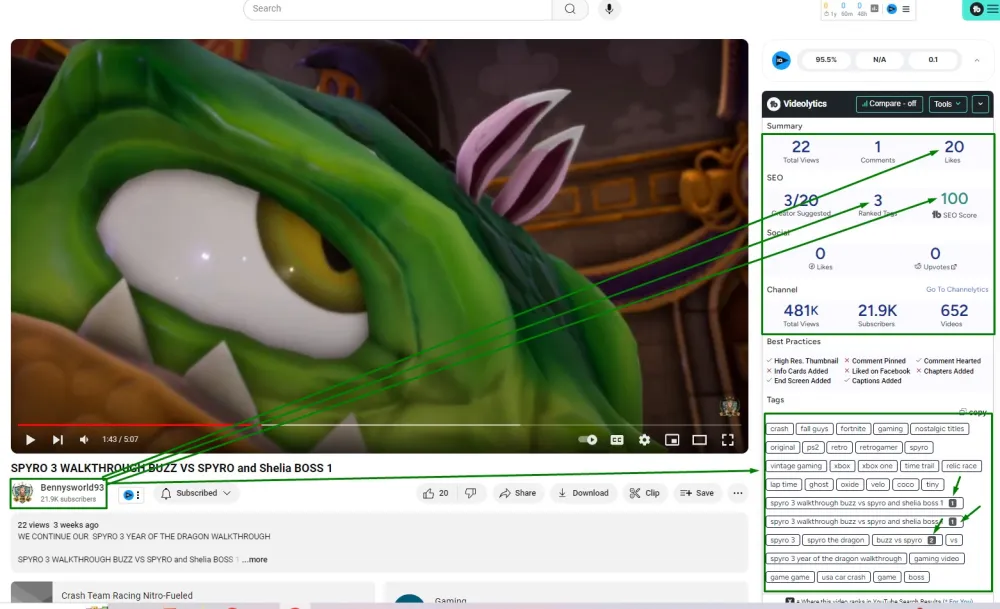Seek along the red video progress bar
The width and height of the screenshot is (1000, 609).
137,424
